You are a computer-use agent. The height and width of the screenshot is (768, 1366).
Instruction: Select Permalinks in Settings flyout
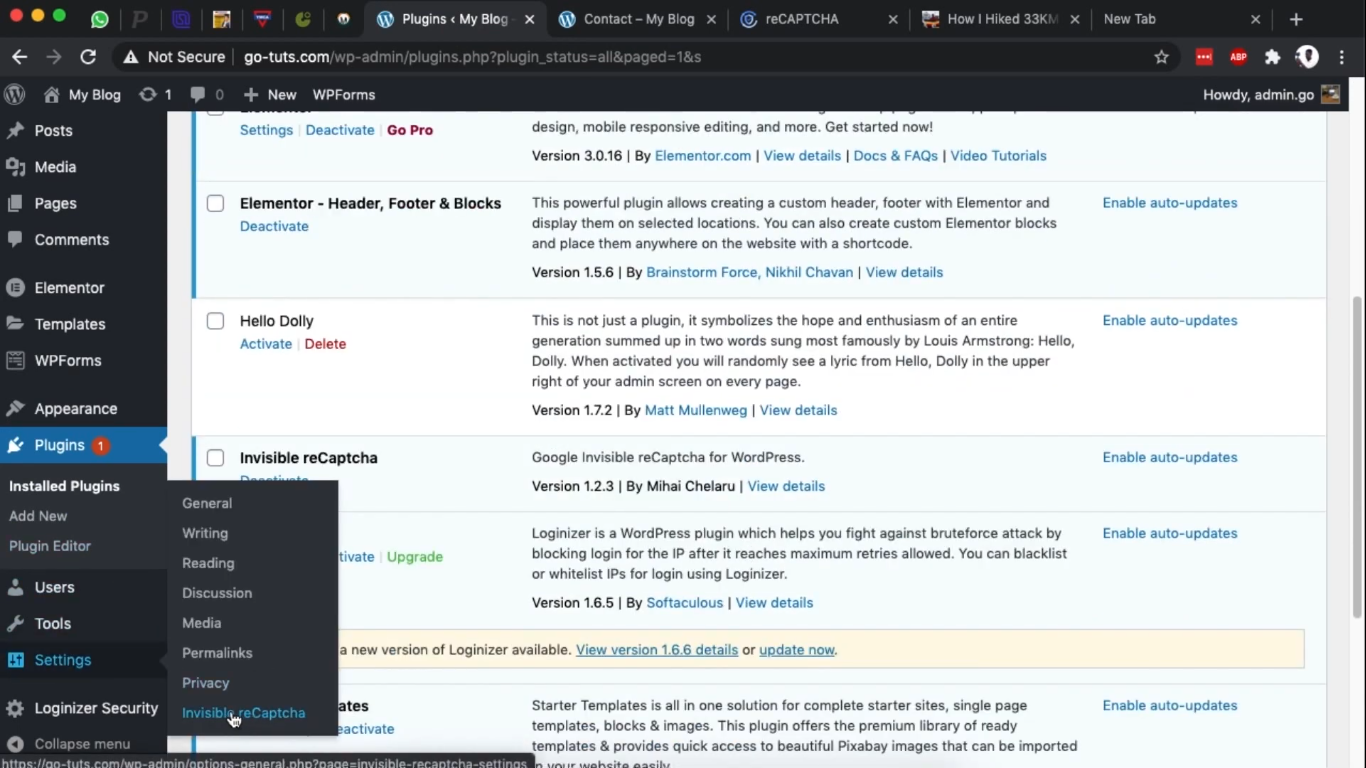(217, 653)
